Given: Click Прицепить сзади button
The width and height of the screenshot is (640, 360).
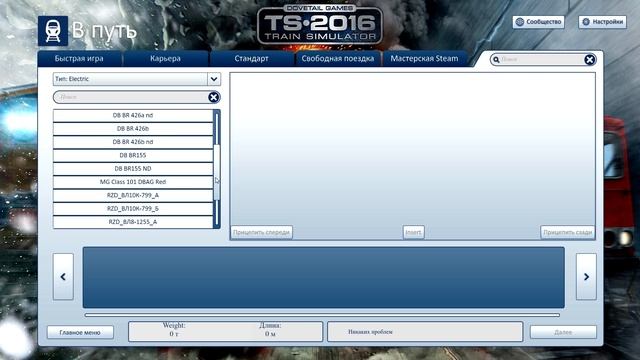Looking at the screenshot, I should pos(567,232).
